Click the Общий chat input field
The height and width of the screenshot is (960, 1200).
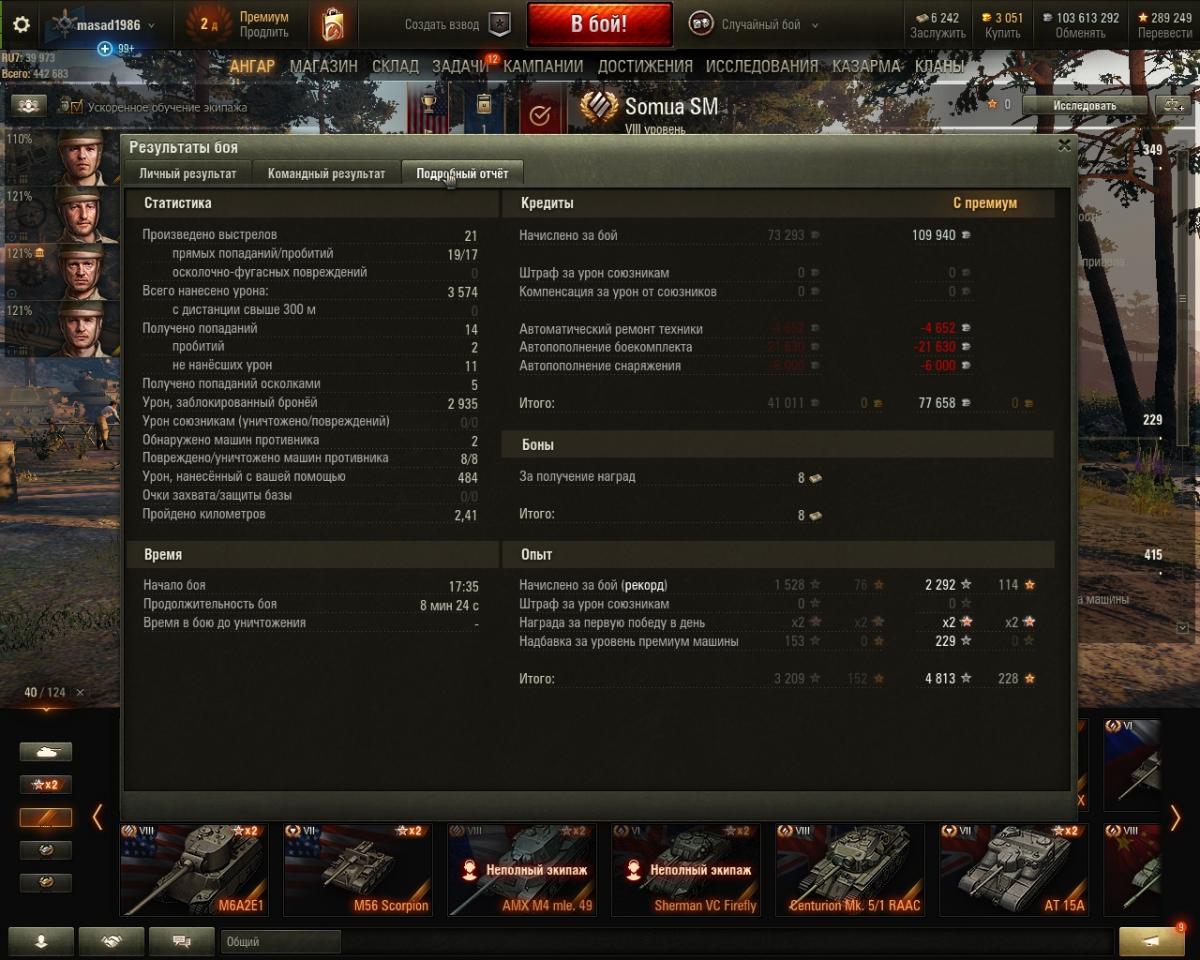coord(281,941)
